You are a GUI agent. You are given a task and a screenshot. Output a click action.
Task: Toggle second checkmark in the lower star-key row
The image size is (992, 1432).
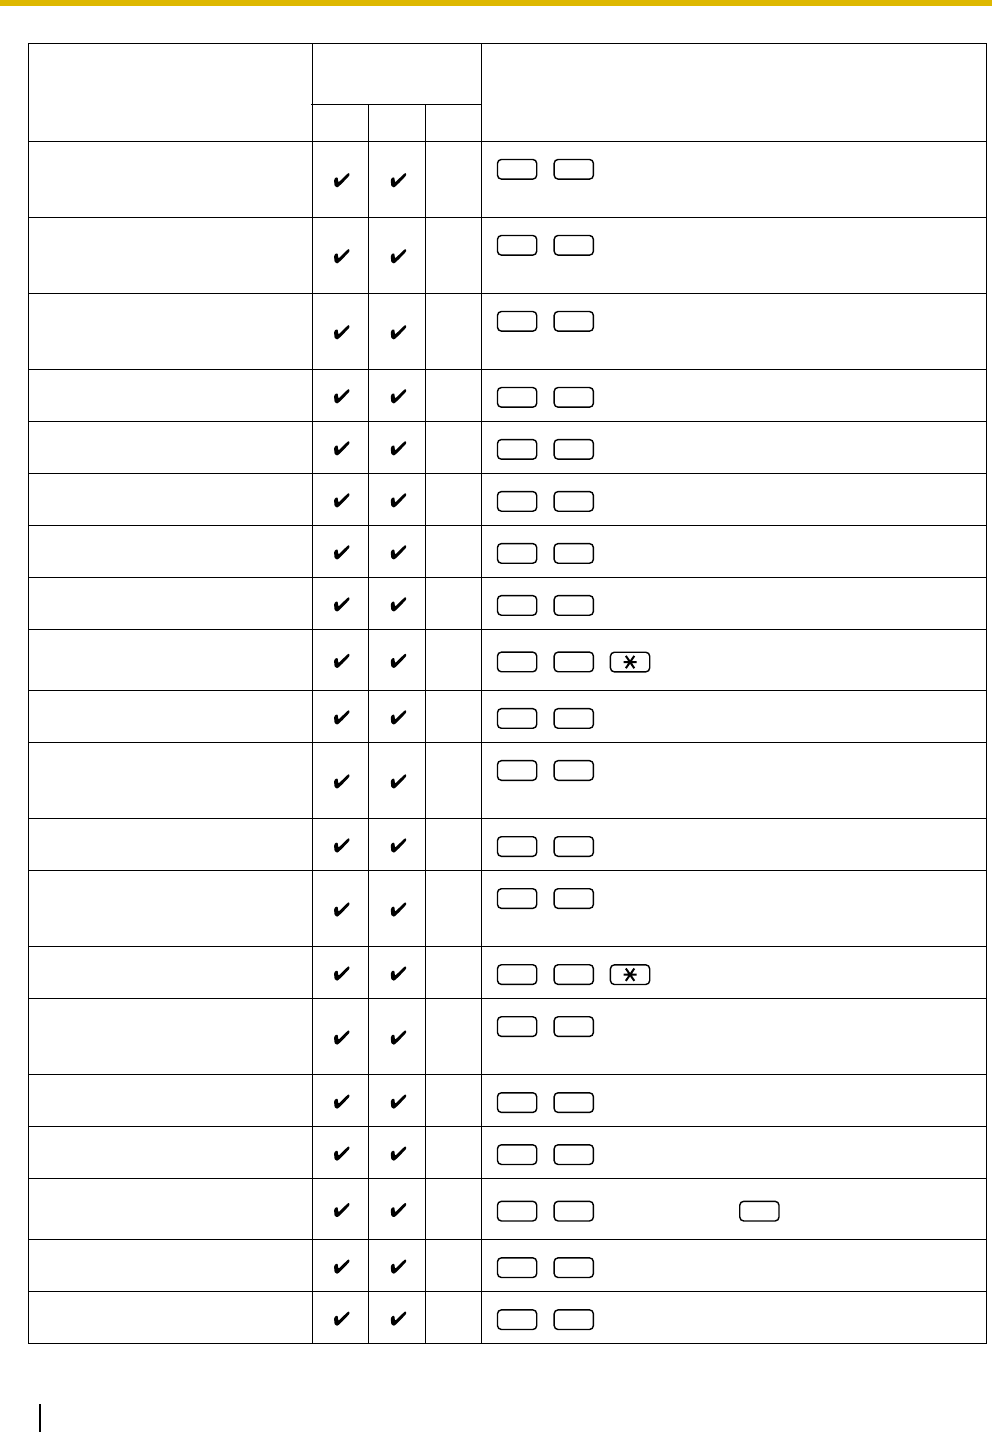[x=397, y=973]
